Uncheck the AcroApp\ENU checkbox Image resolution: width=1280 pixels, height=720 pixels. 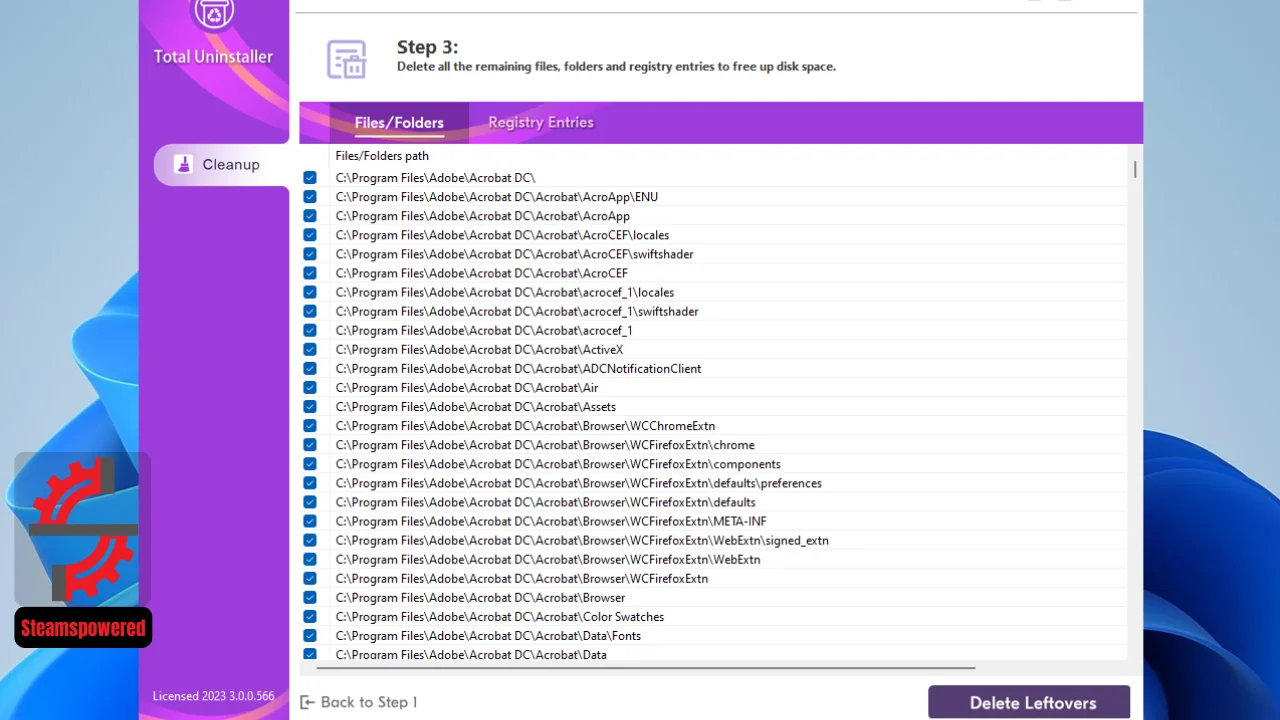[310, 197]
